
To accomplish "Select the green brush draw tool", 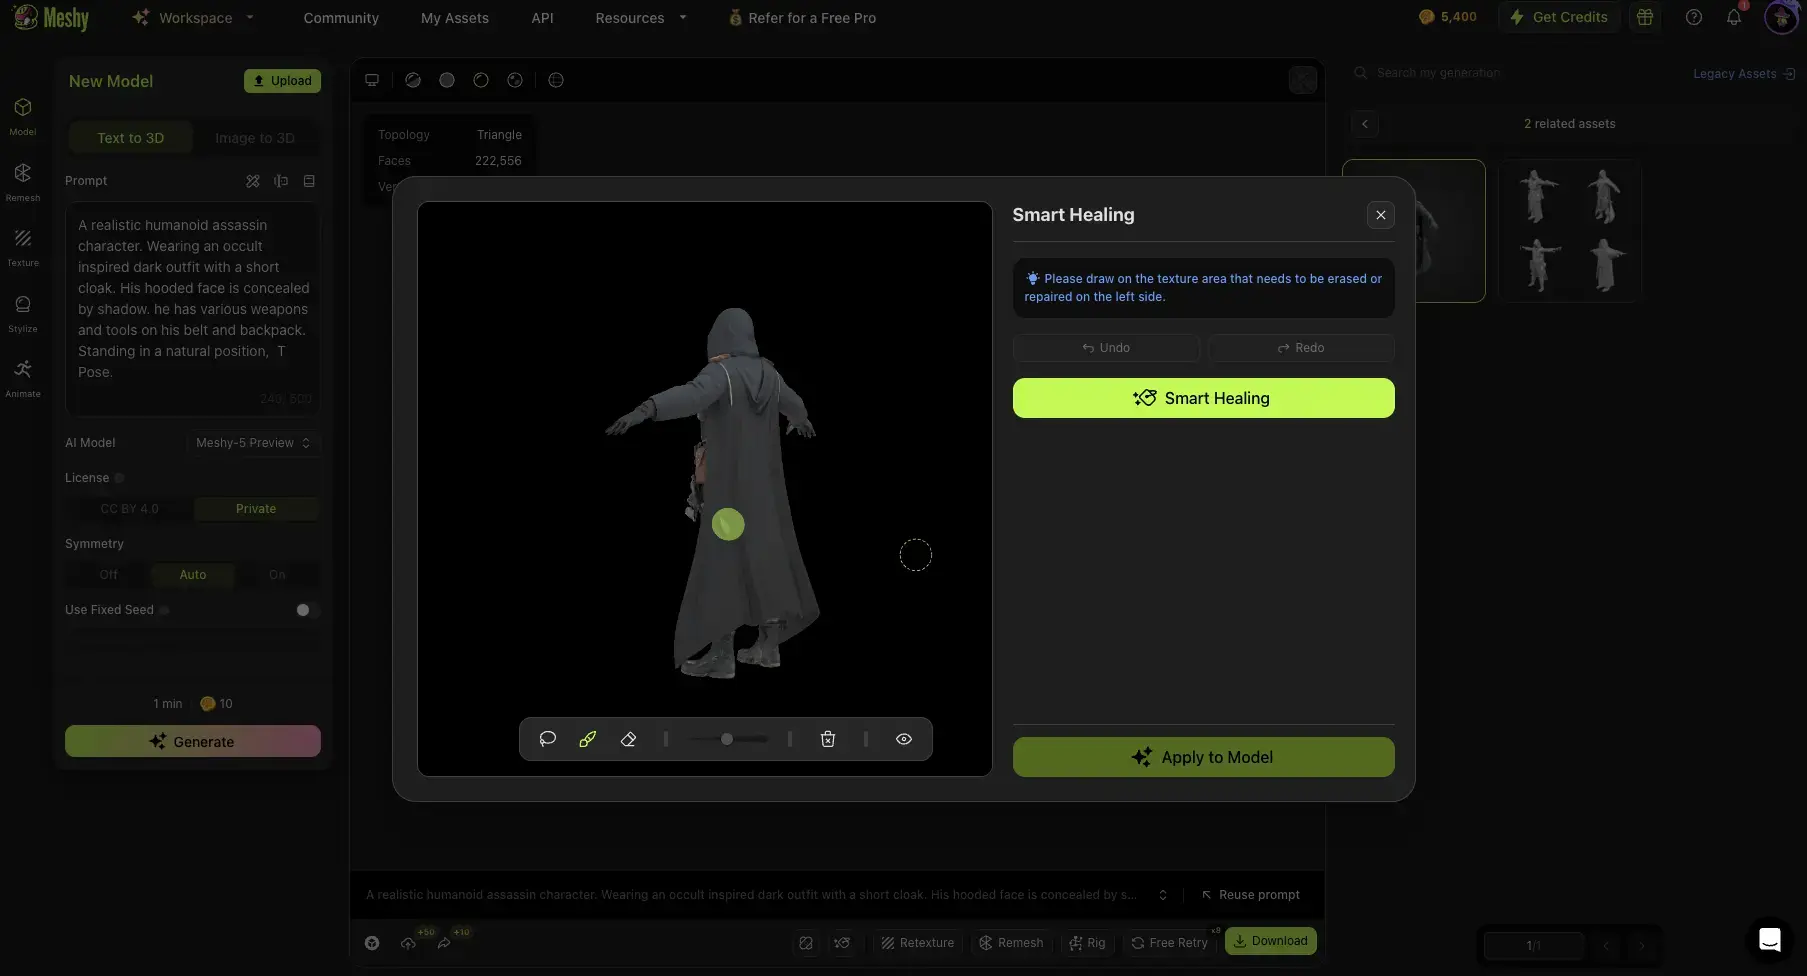I will pos(588,739).
